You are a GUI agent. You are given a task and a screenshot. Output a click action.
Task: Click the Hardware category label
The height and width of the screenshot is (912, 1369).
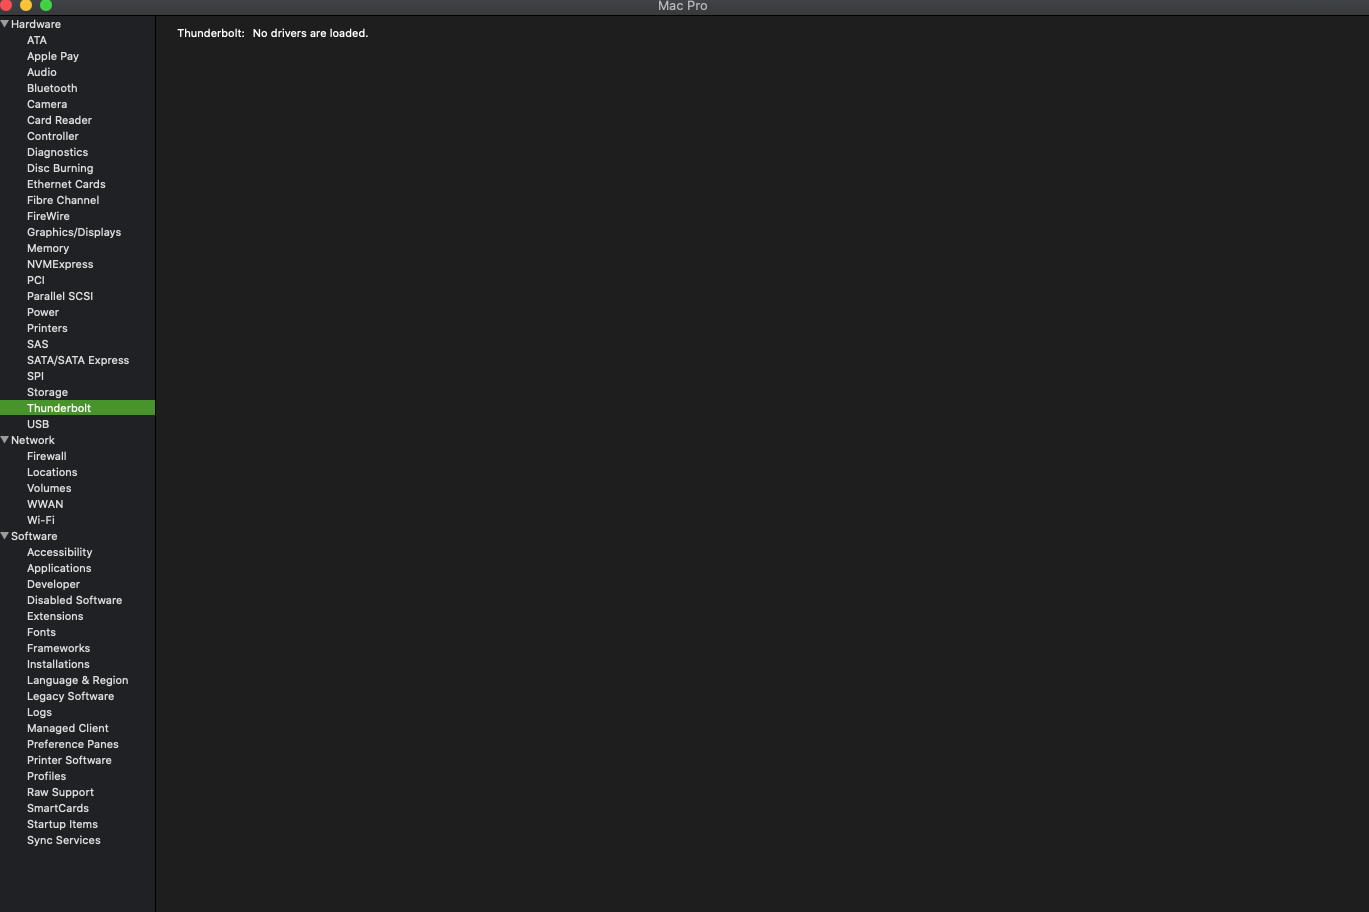click(36, 24)
